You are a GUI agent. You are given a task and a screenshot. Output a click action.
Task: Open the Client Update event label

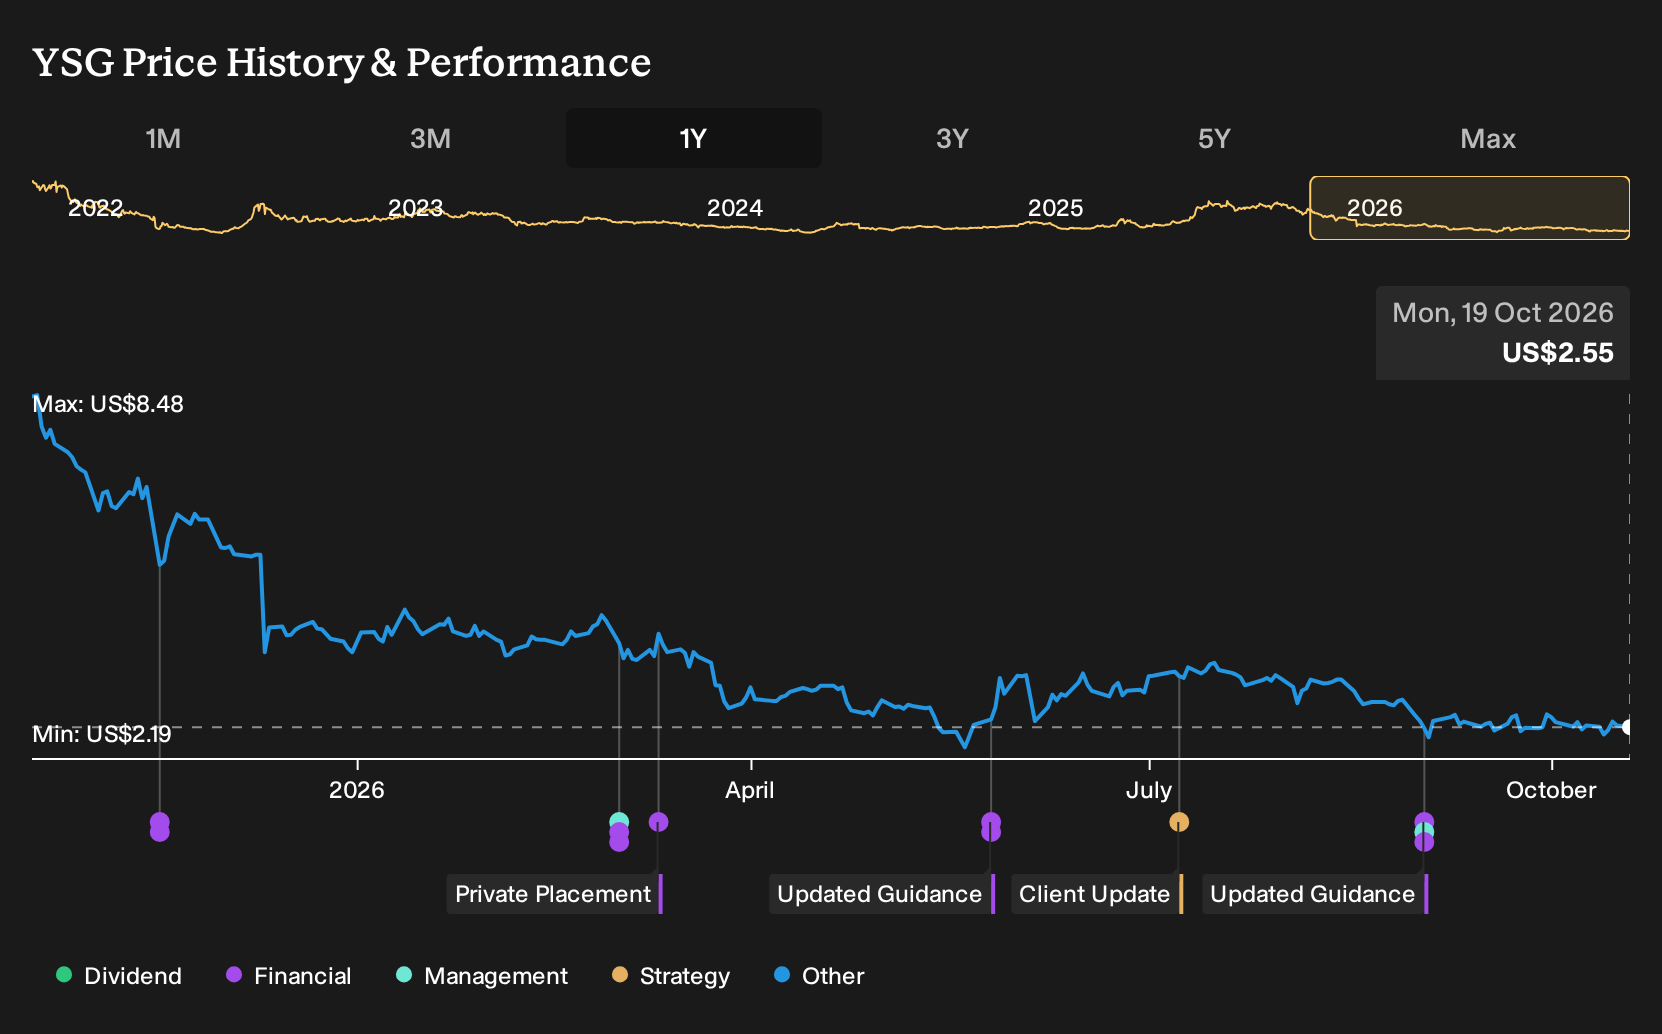(x=1097, y=894)
